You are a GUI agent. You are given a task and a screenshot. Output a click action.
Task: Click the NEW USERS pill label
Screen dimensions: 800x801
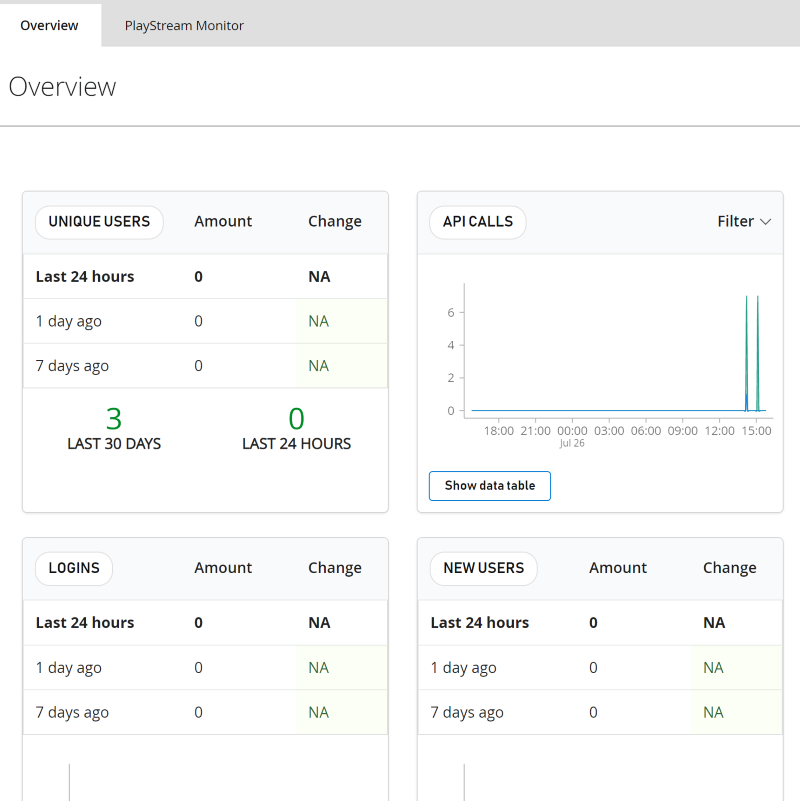click(x=483, y=568)
